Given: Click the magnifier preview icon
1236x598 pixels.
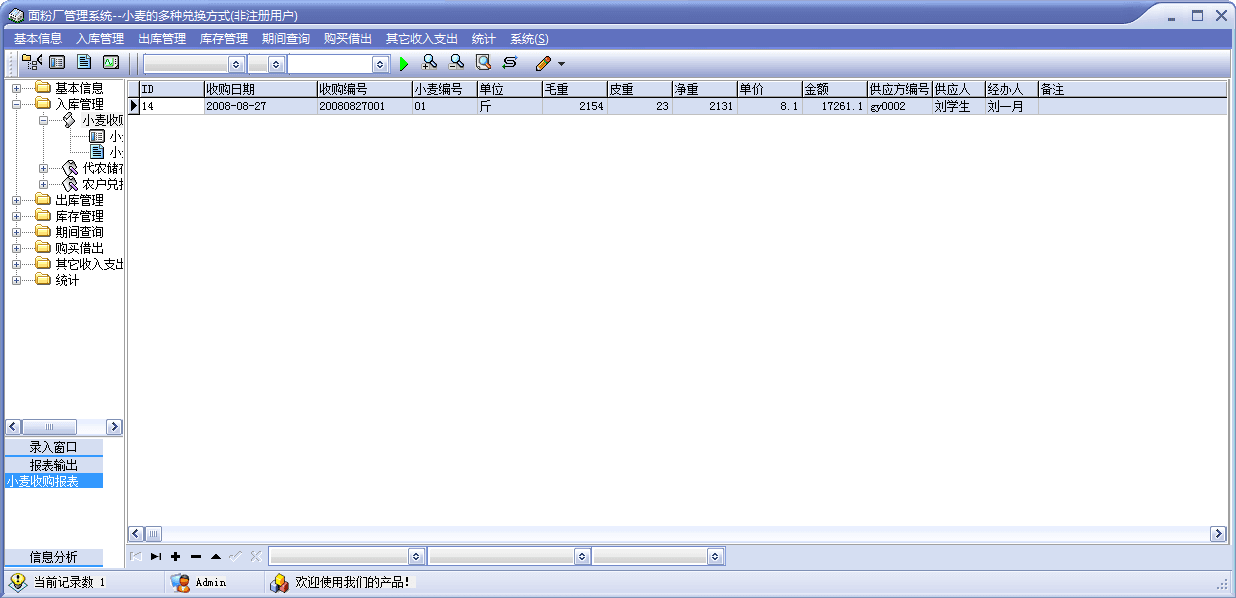Looking at the screenshot, I should pyautogui.click(x=483, y=63).
